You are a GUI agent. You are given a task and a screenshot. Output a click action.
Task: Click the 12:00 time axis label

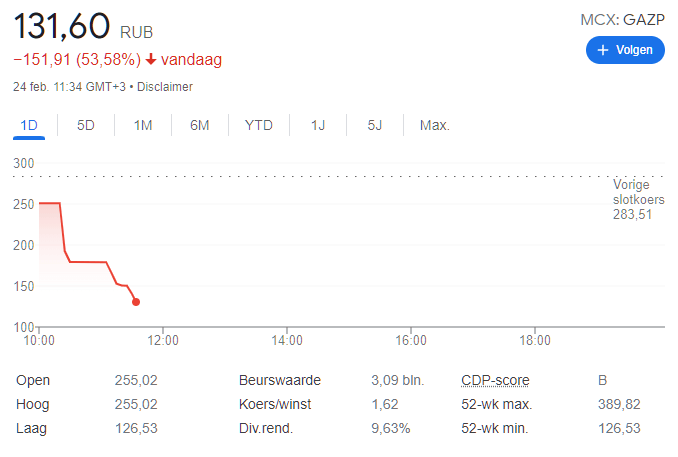[163, 340]
